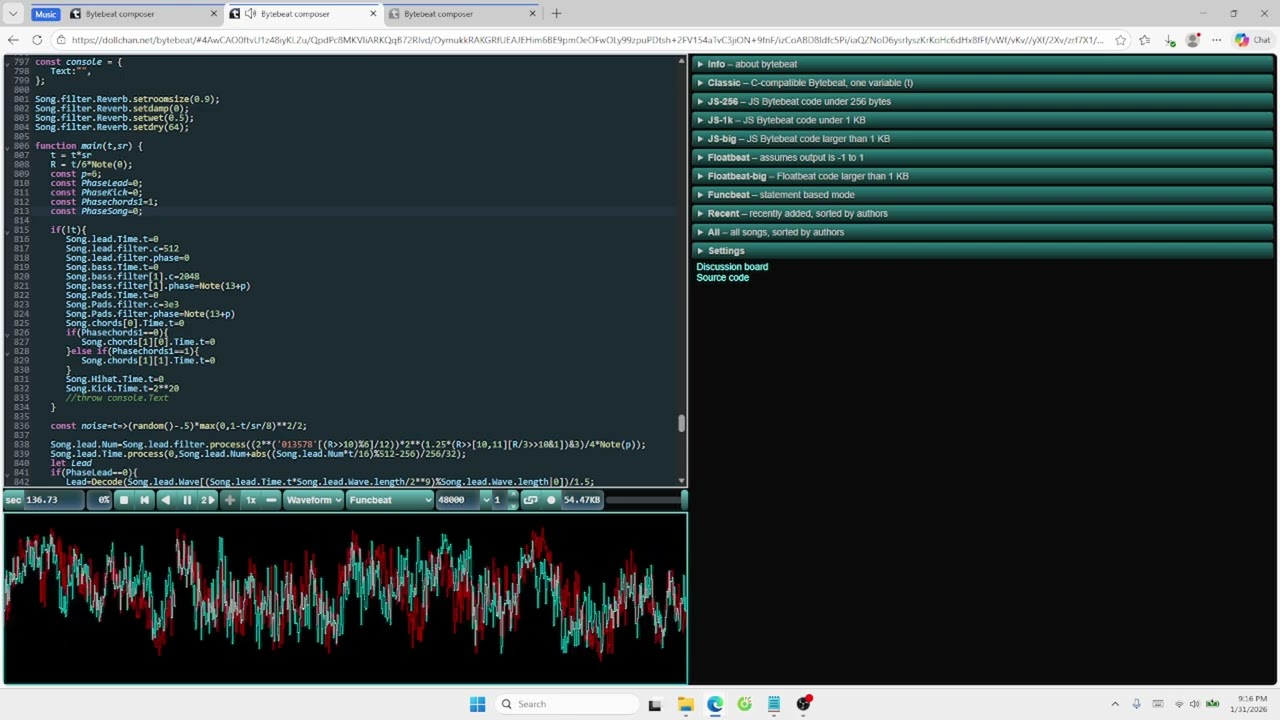Expand the Info – about bytebeat section
The width and height of the screenshot is (1280, 720).
tap(984, 64)
